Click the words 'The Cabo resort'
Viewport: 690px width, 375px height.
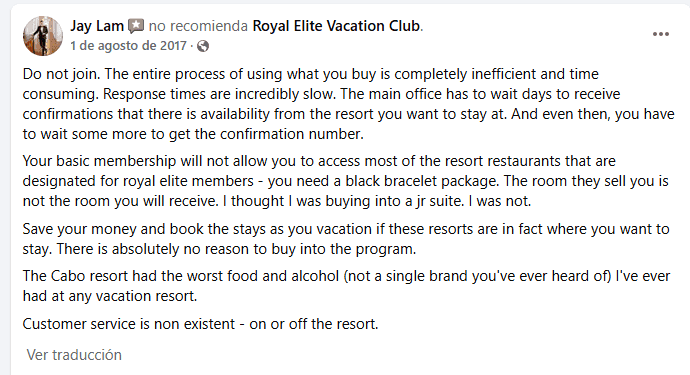(75, 276)
